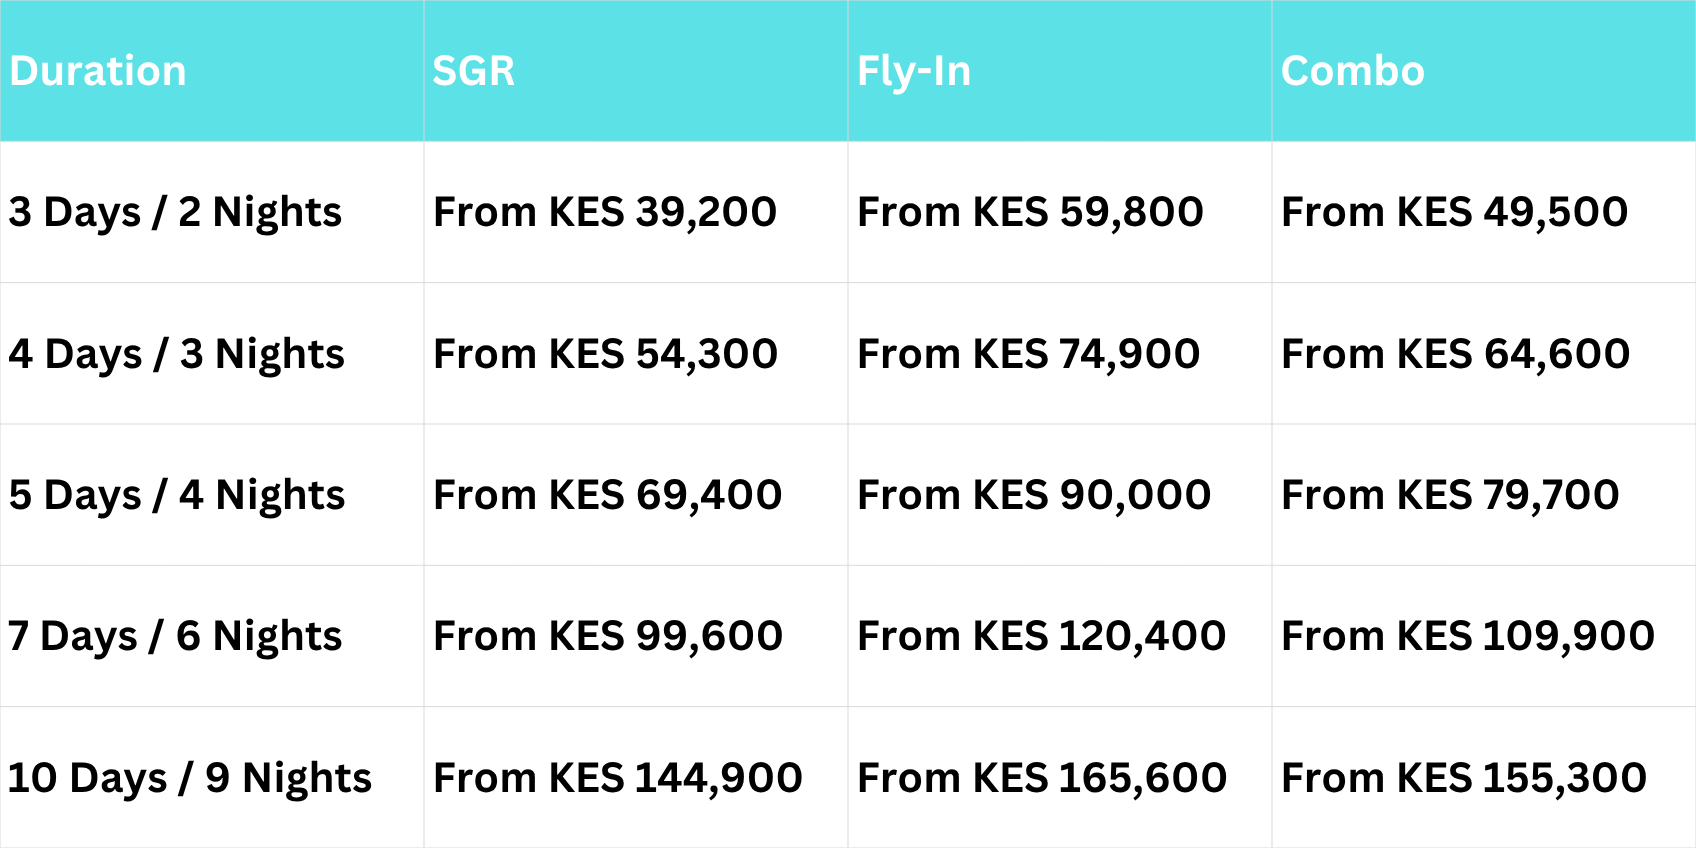Click the 4 Days / 3 Nights cell
The image size is (1696, 848).
tap(176, 354)
